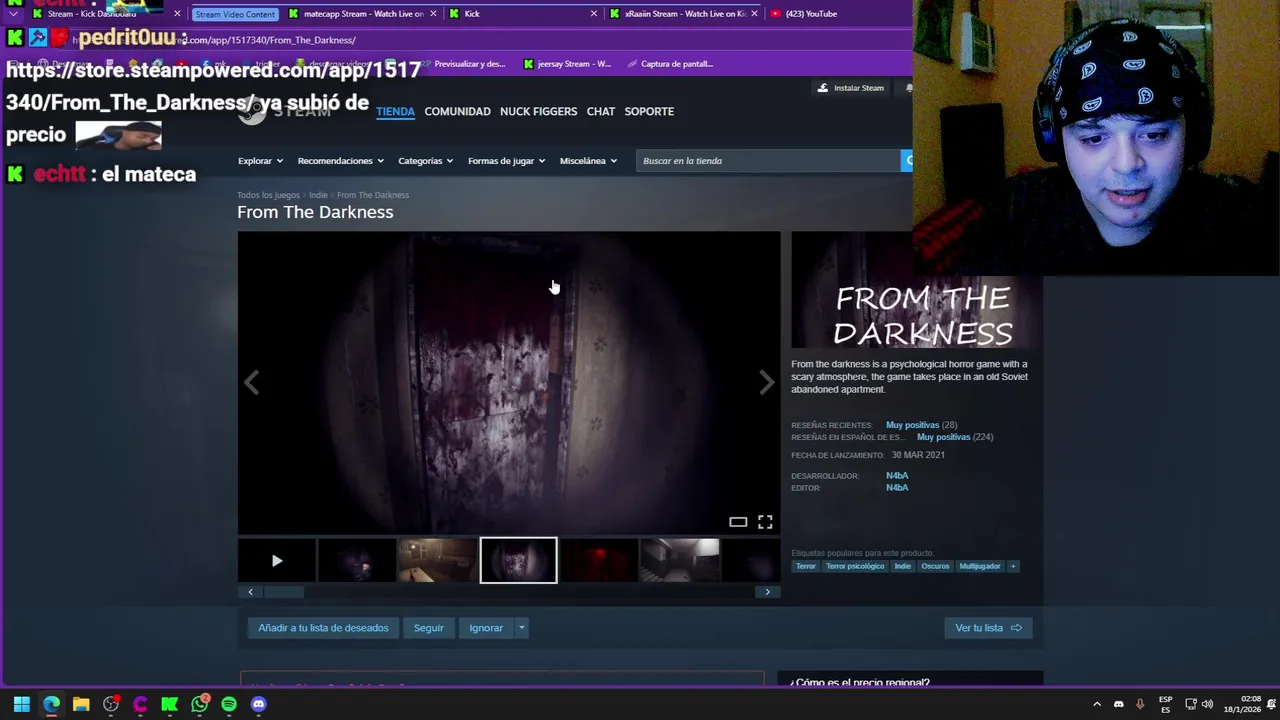Expand the Categorías dropdown
Viewport: 1280px width, 720px height.
click(425, 161)
